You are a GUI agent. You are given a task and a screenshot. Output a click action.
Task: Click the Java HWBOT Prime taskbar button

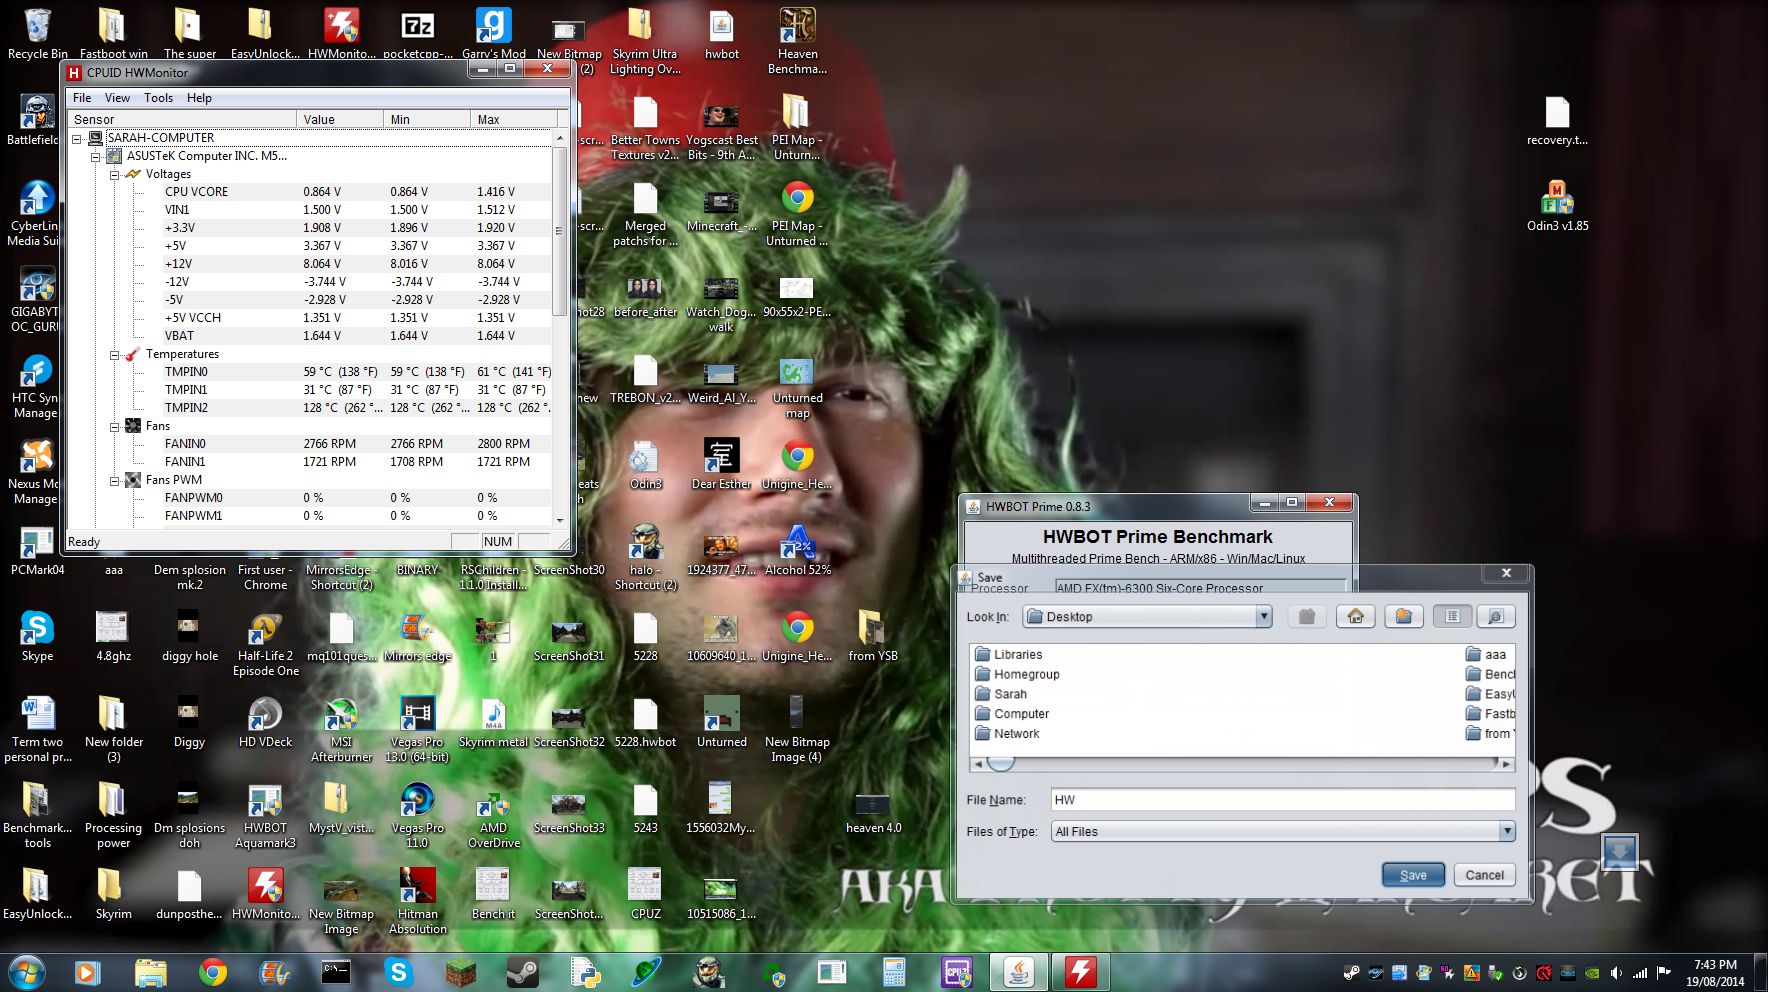pyautogui.click(x=1019, y=972)
